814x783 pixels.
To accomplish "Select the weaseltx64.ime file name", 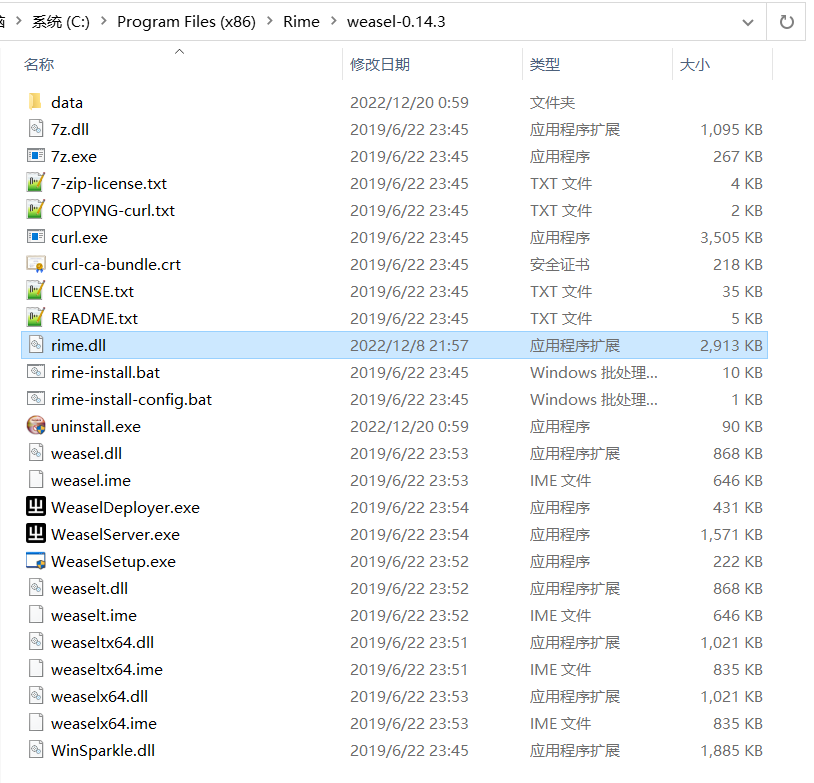I will (106, 669).
